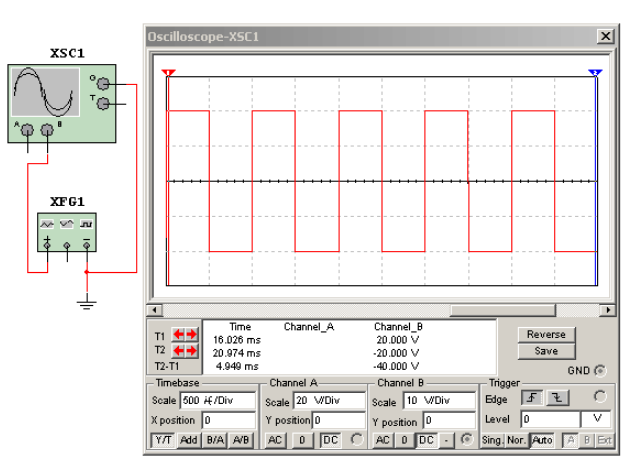Click the X position field
The height and width of the screenshot is (468, 632).
click(x=229, y=420)
